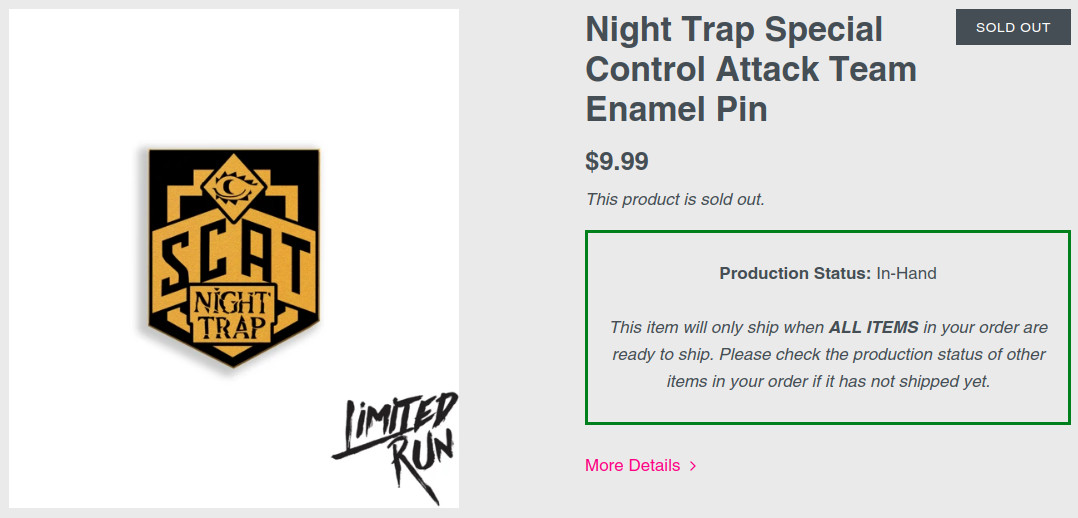Image resolution: width=1078 pixels, height=518 pixels.
Task: Click the "This item will only ship" text
Action: (x=716, y=327)
